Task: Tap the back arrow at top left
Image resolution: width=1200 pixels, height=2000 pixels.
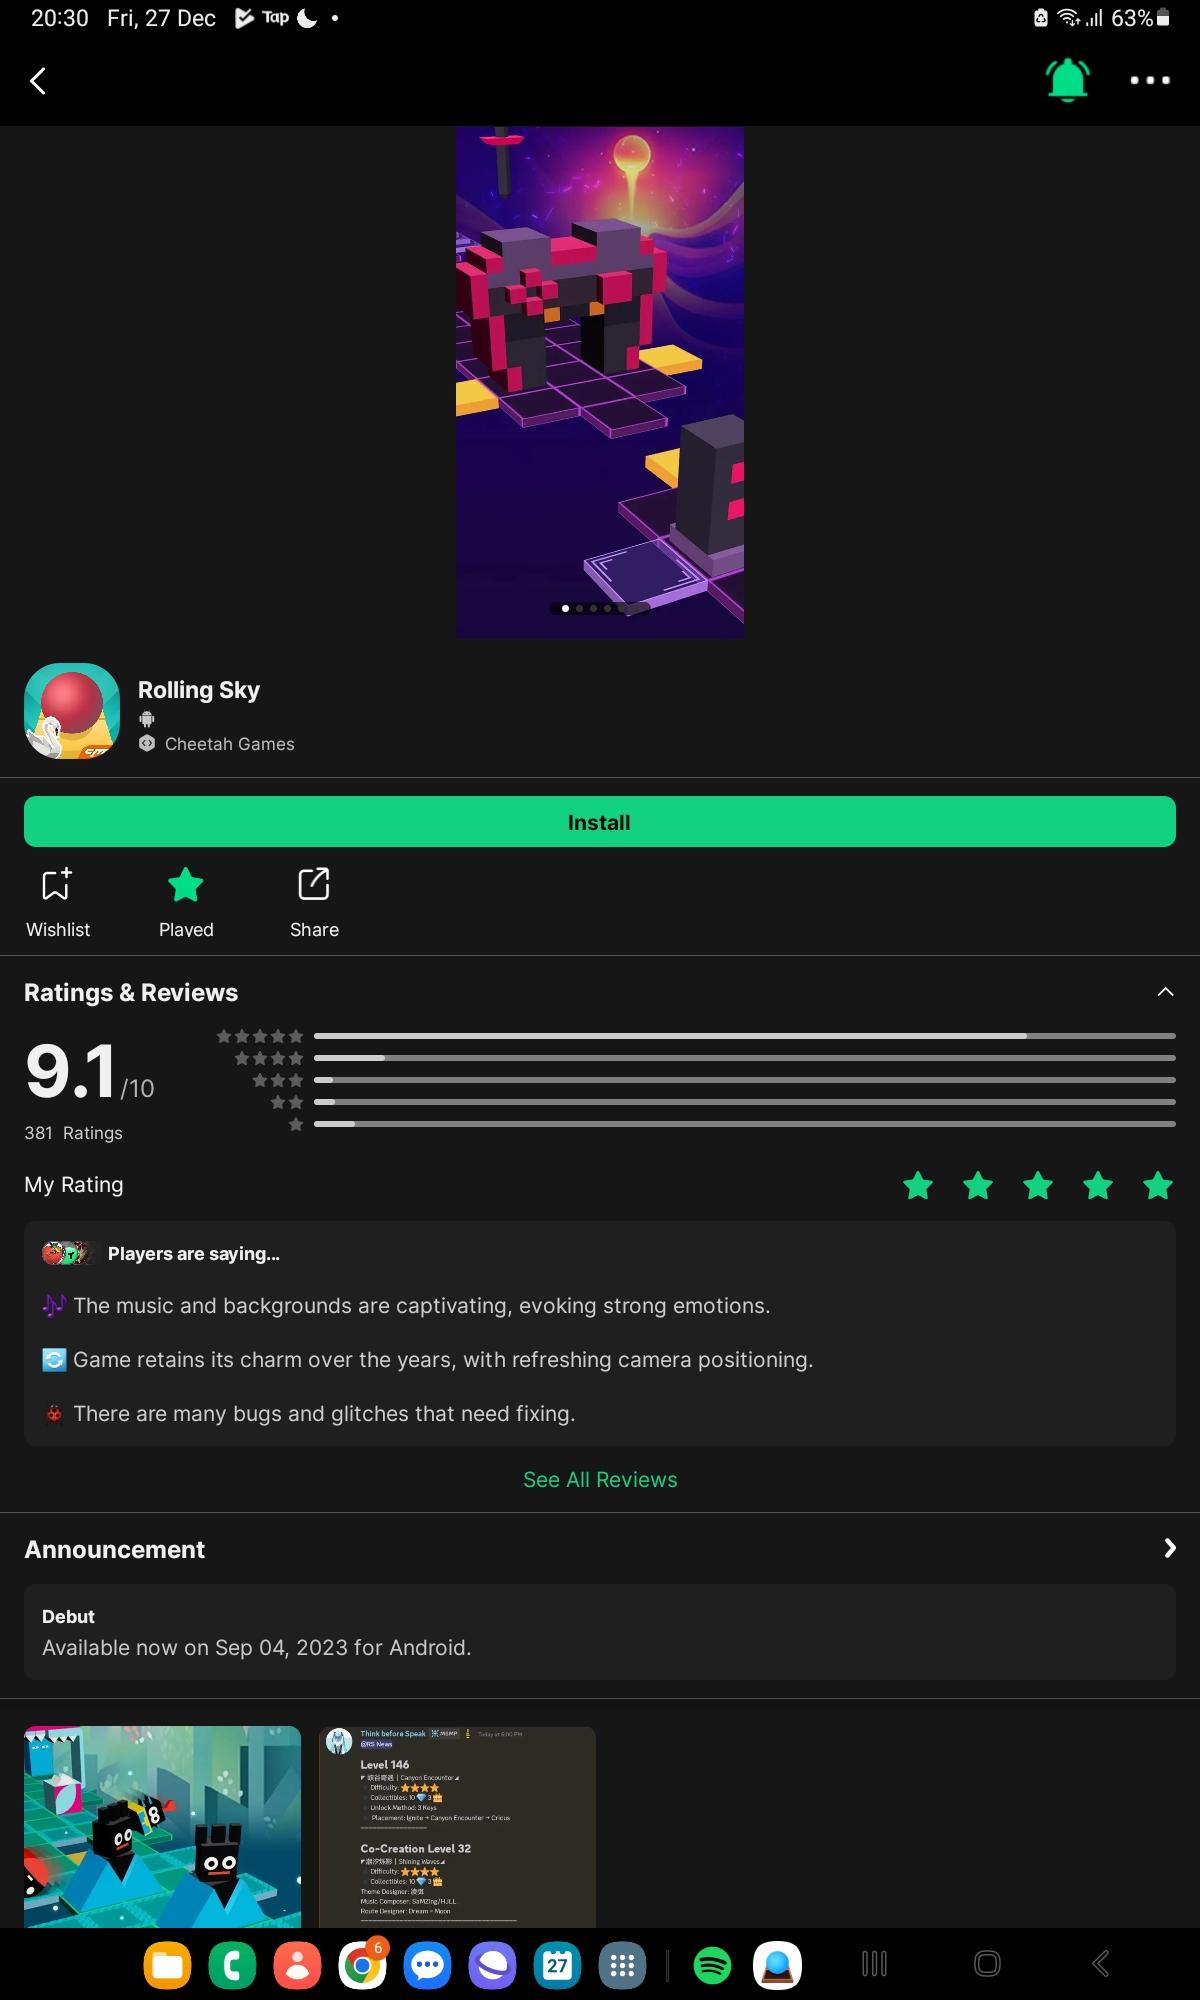Action: (x=38, y=81)
